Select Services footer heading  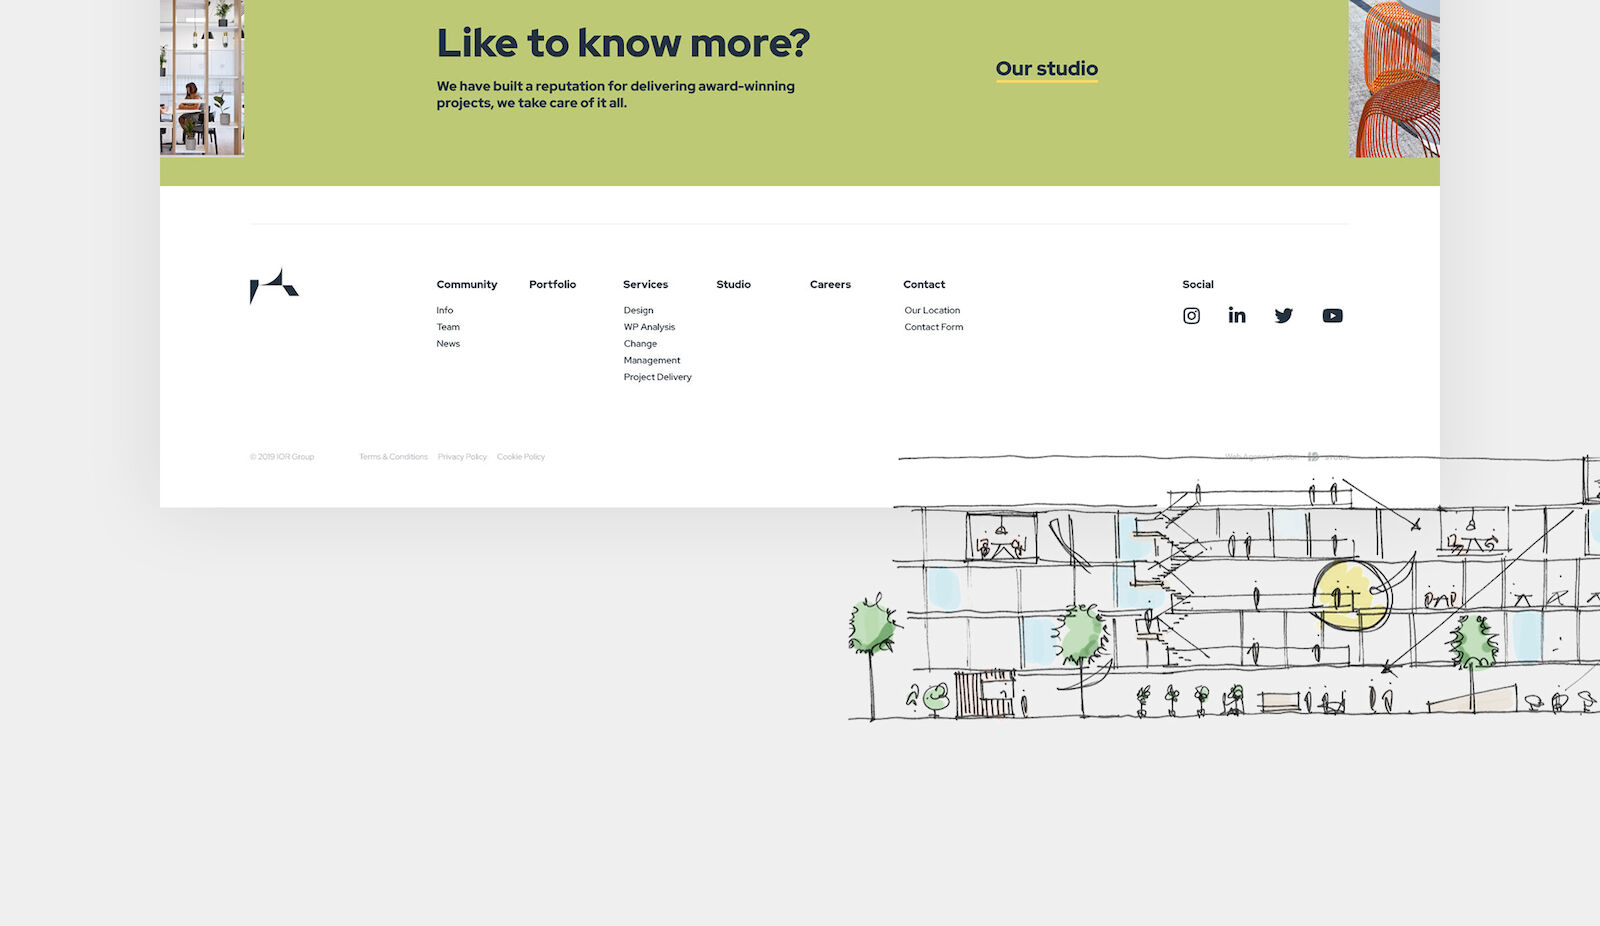click(645, 285)
